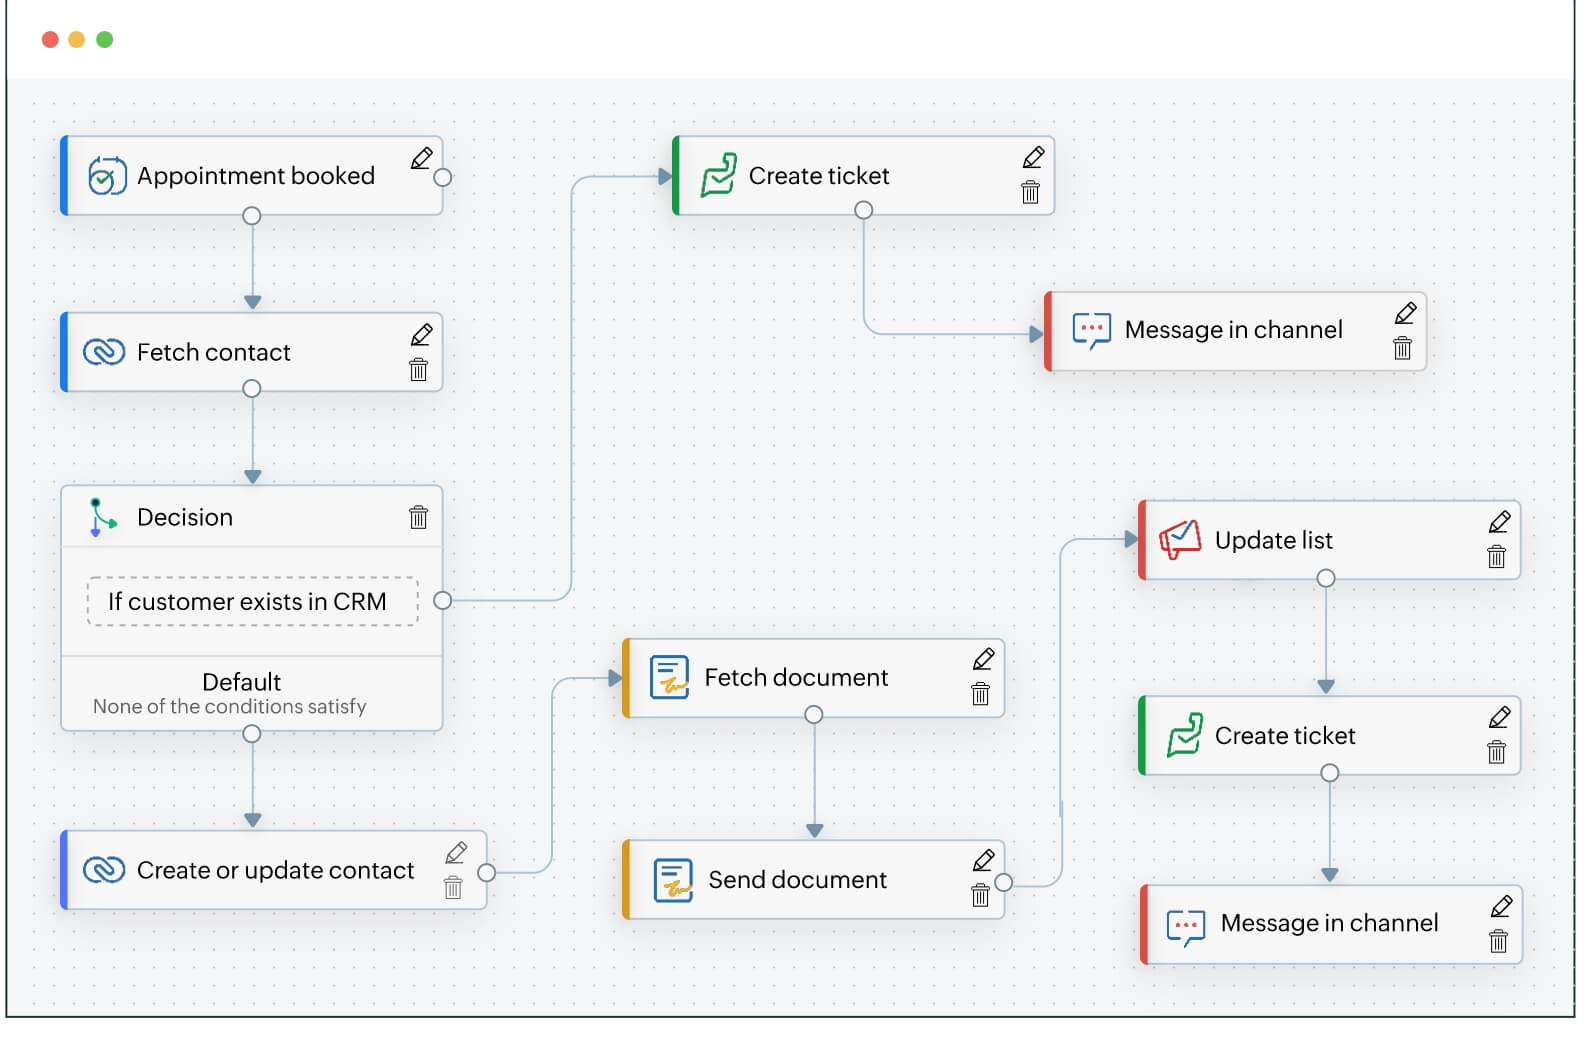This screenshot has height=1037, width=1584.
Task: Select the Default branch of Decision
Action: pos(242,692)
